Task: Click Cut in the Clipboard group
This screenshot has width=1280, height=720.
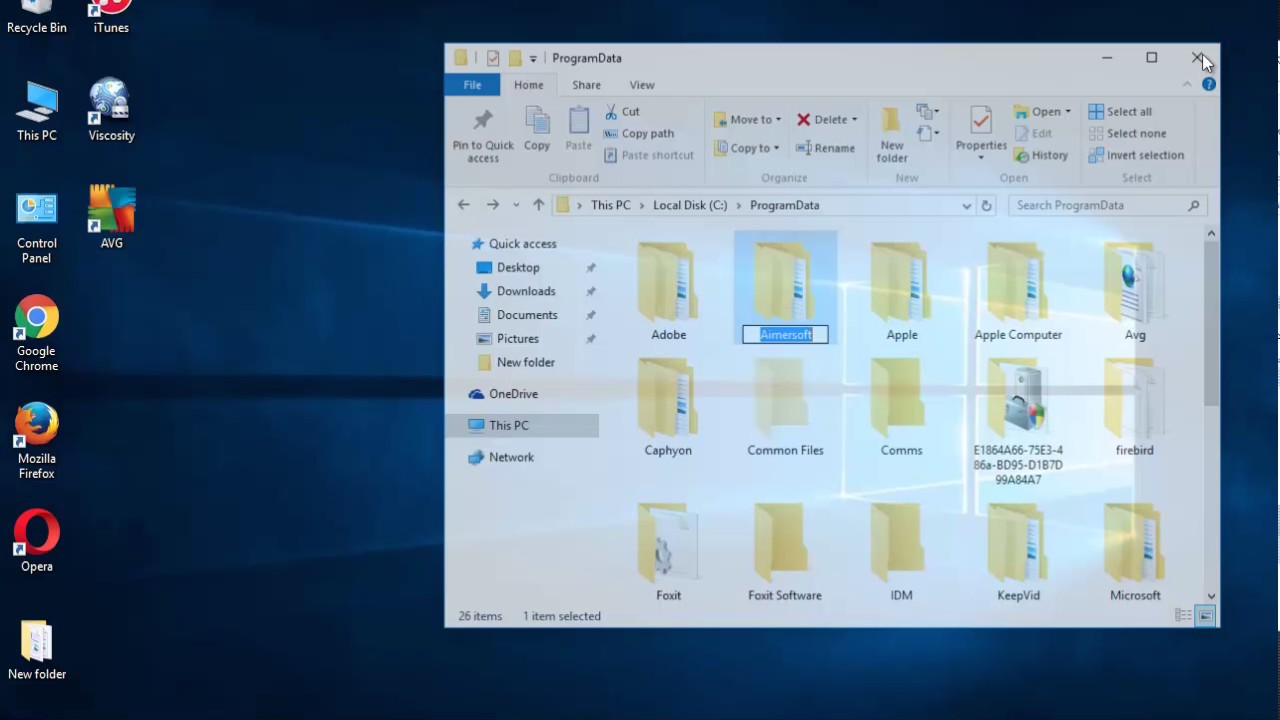Action: tap(623, 112)
